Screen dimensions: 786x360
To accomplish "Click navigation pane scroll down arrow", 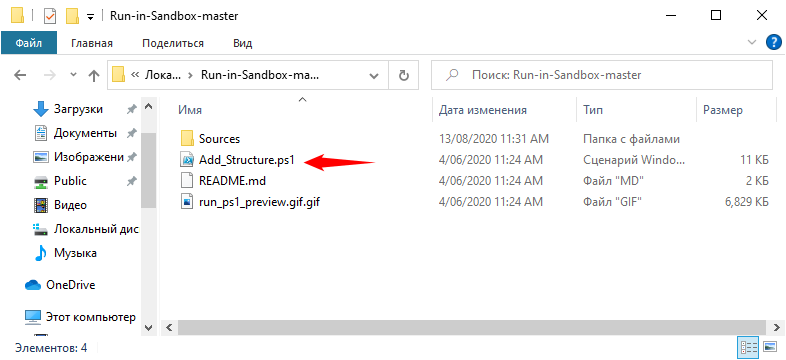I will click(148, 327).
